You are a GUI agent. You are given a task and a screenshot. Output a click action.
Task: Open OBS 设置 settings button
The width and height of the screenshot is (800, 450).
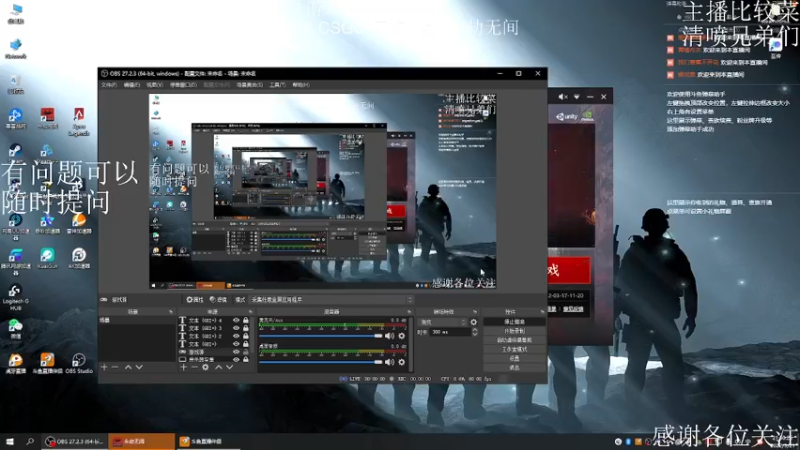514,358
